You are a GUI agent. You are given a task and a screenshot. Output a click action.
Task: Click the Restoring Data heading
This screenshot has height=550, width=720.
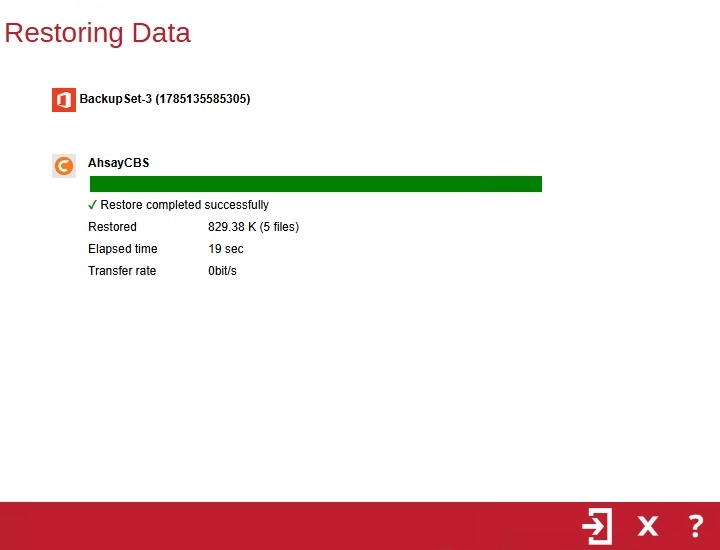point(97,33)
